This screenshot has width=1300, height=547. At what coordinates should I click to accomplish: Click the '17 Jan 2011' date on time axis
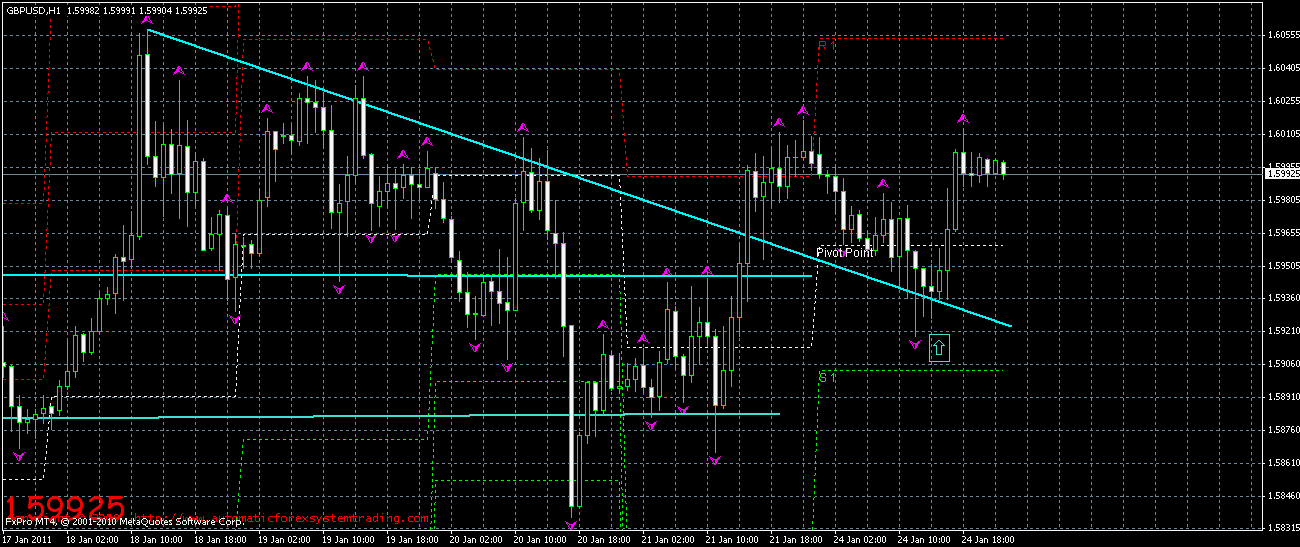pyautogui.click(x=28, y=539)
